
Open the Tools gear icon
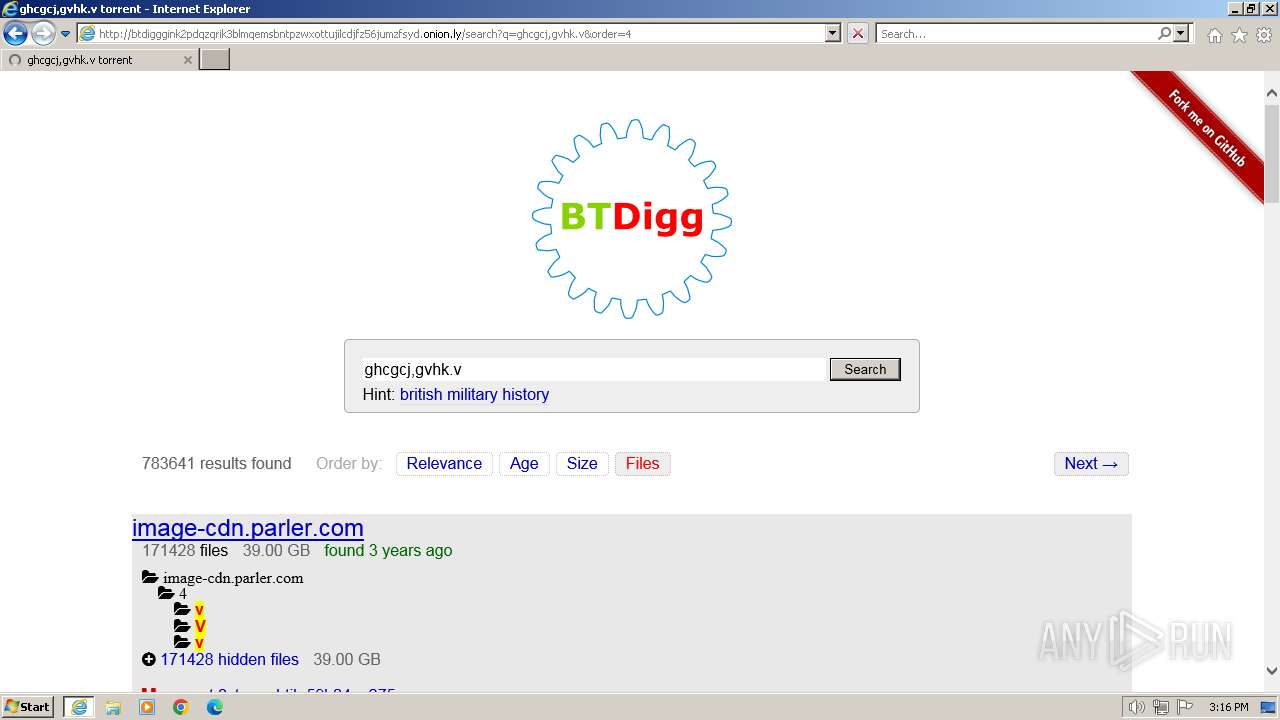coord(1264,35)
